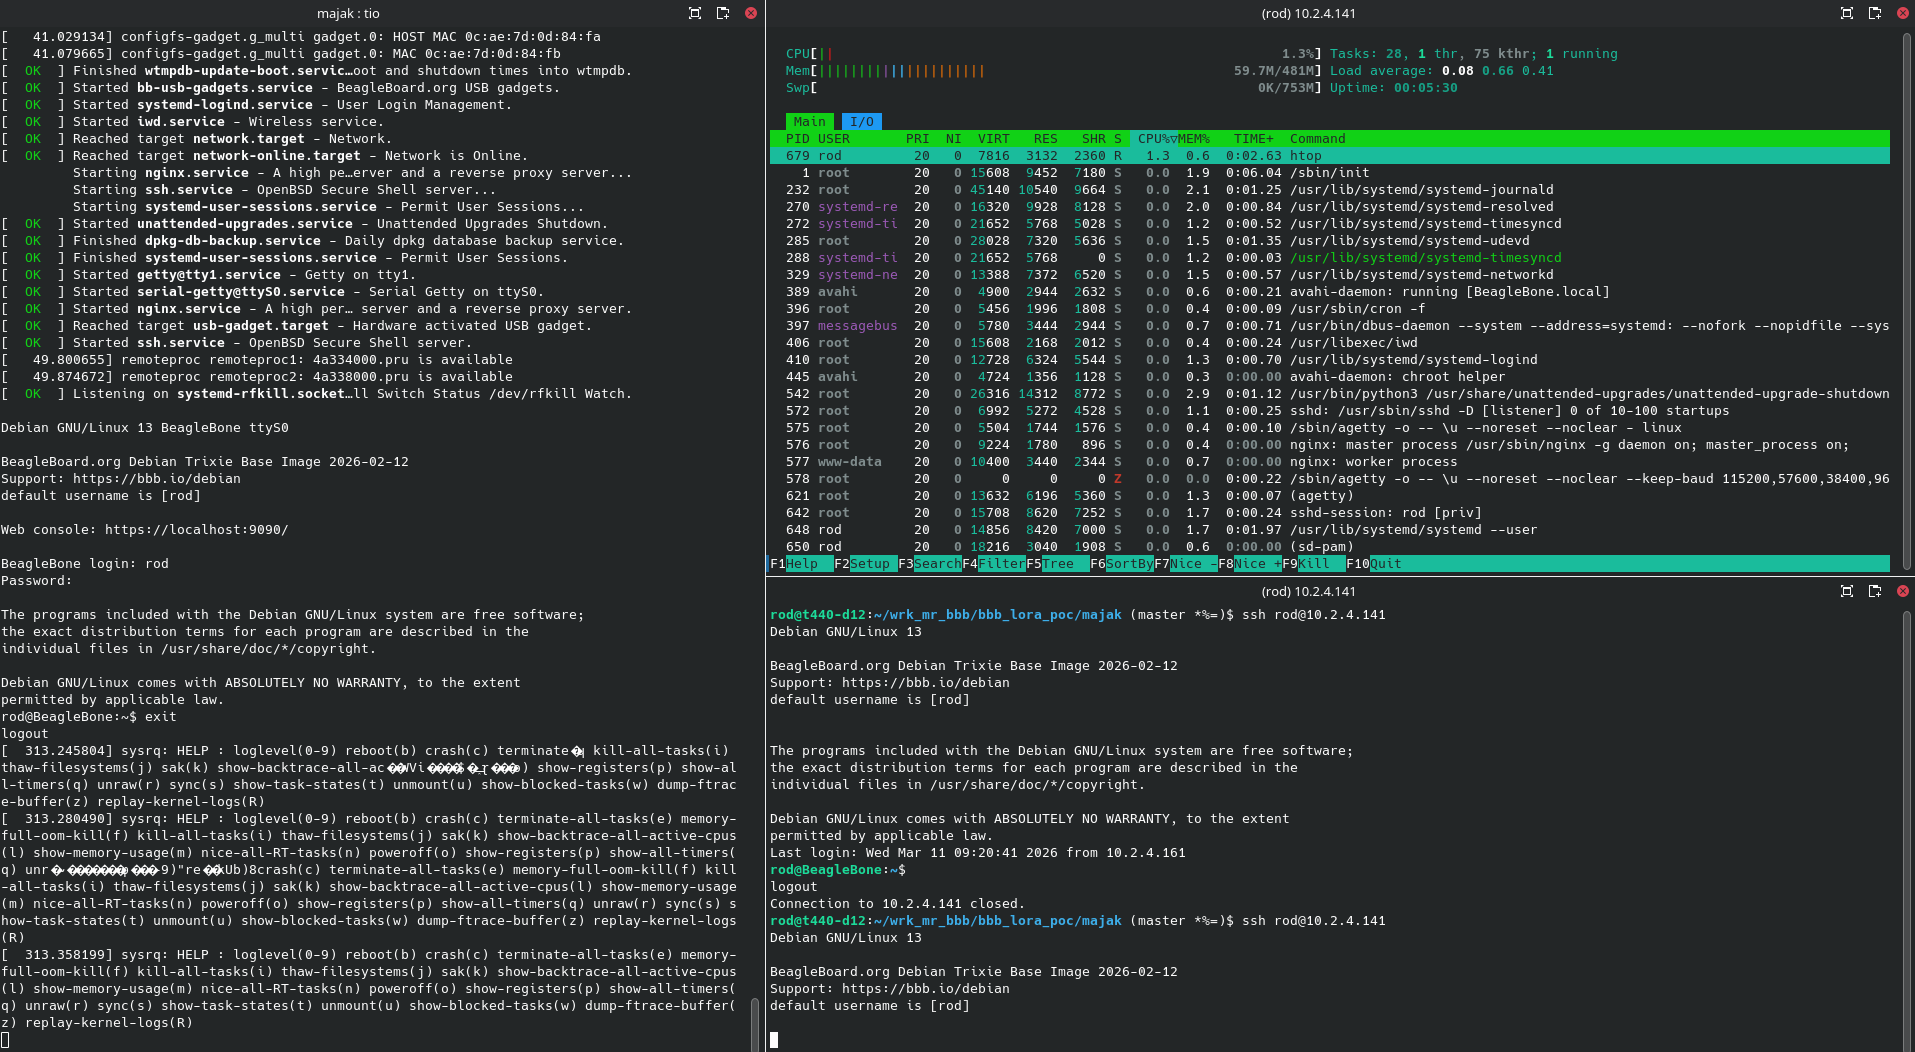Open htop Setup from function bar

click(868, 564)
